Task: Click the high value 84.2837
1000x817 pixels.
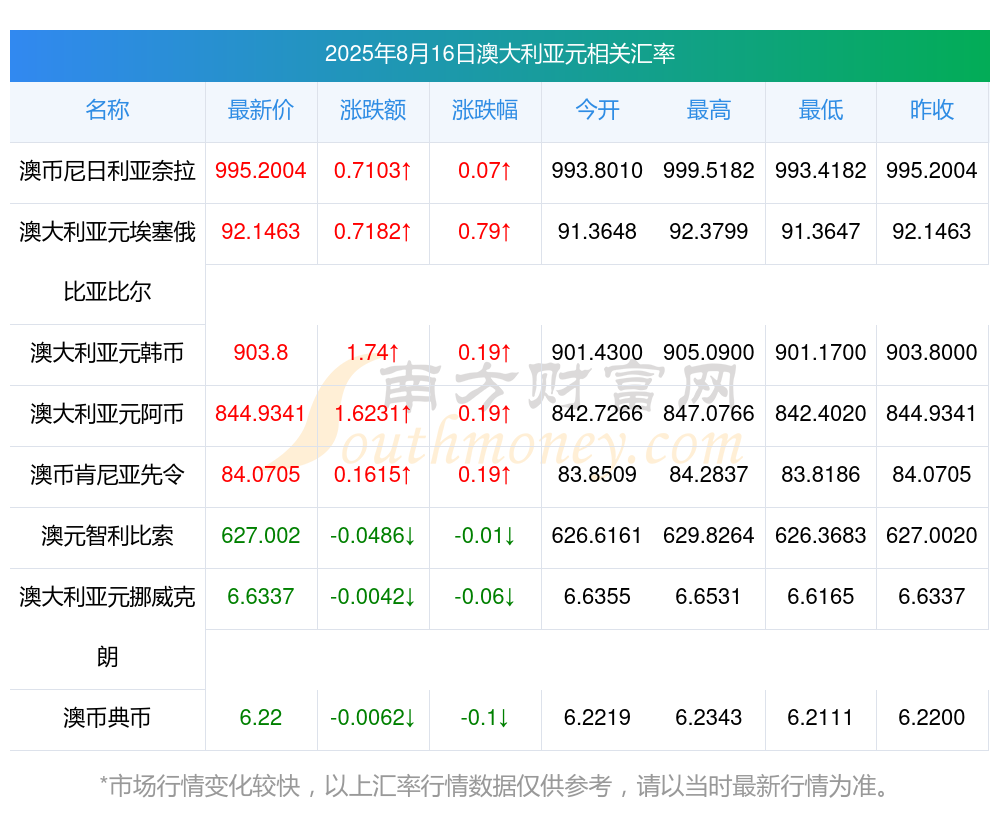Action: point(709,475)
